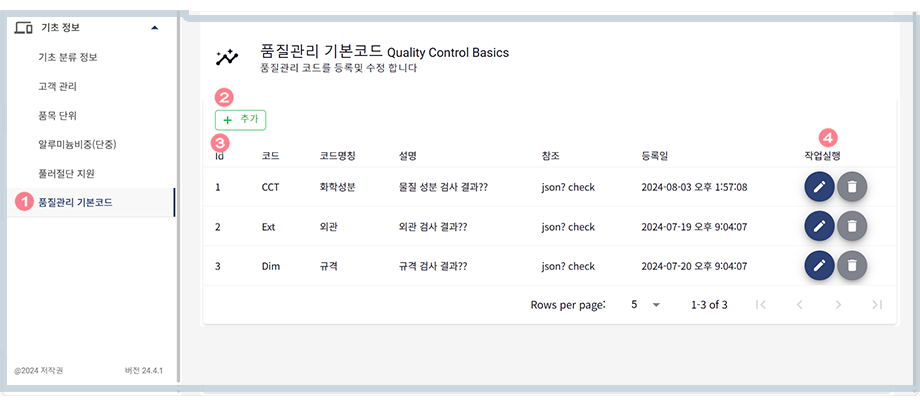Select 알루미늄비중(단중) in sidebar
Viewport: 920px width, 400px height.
click(77, 144)
